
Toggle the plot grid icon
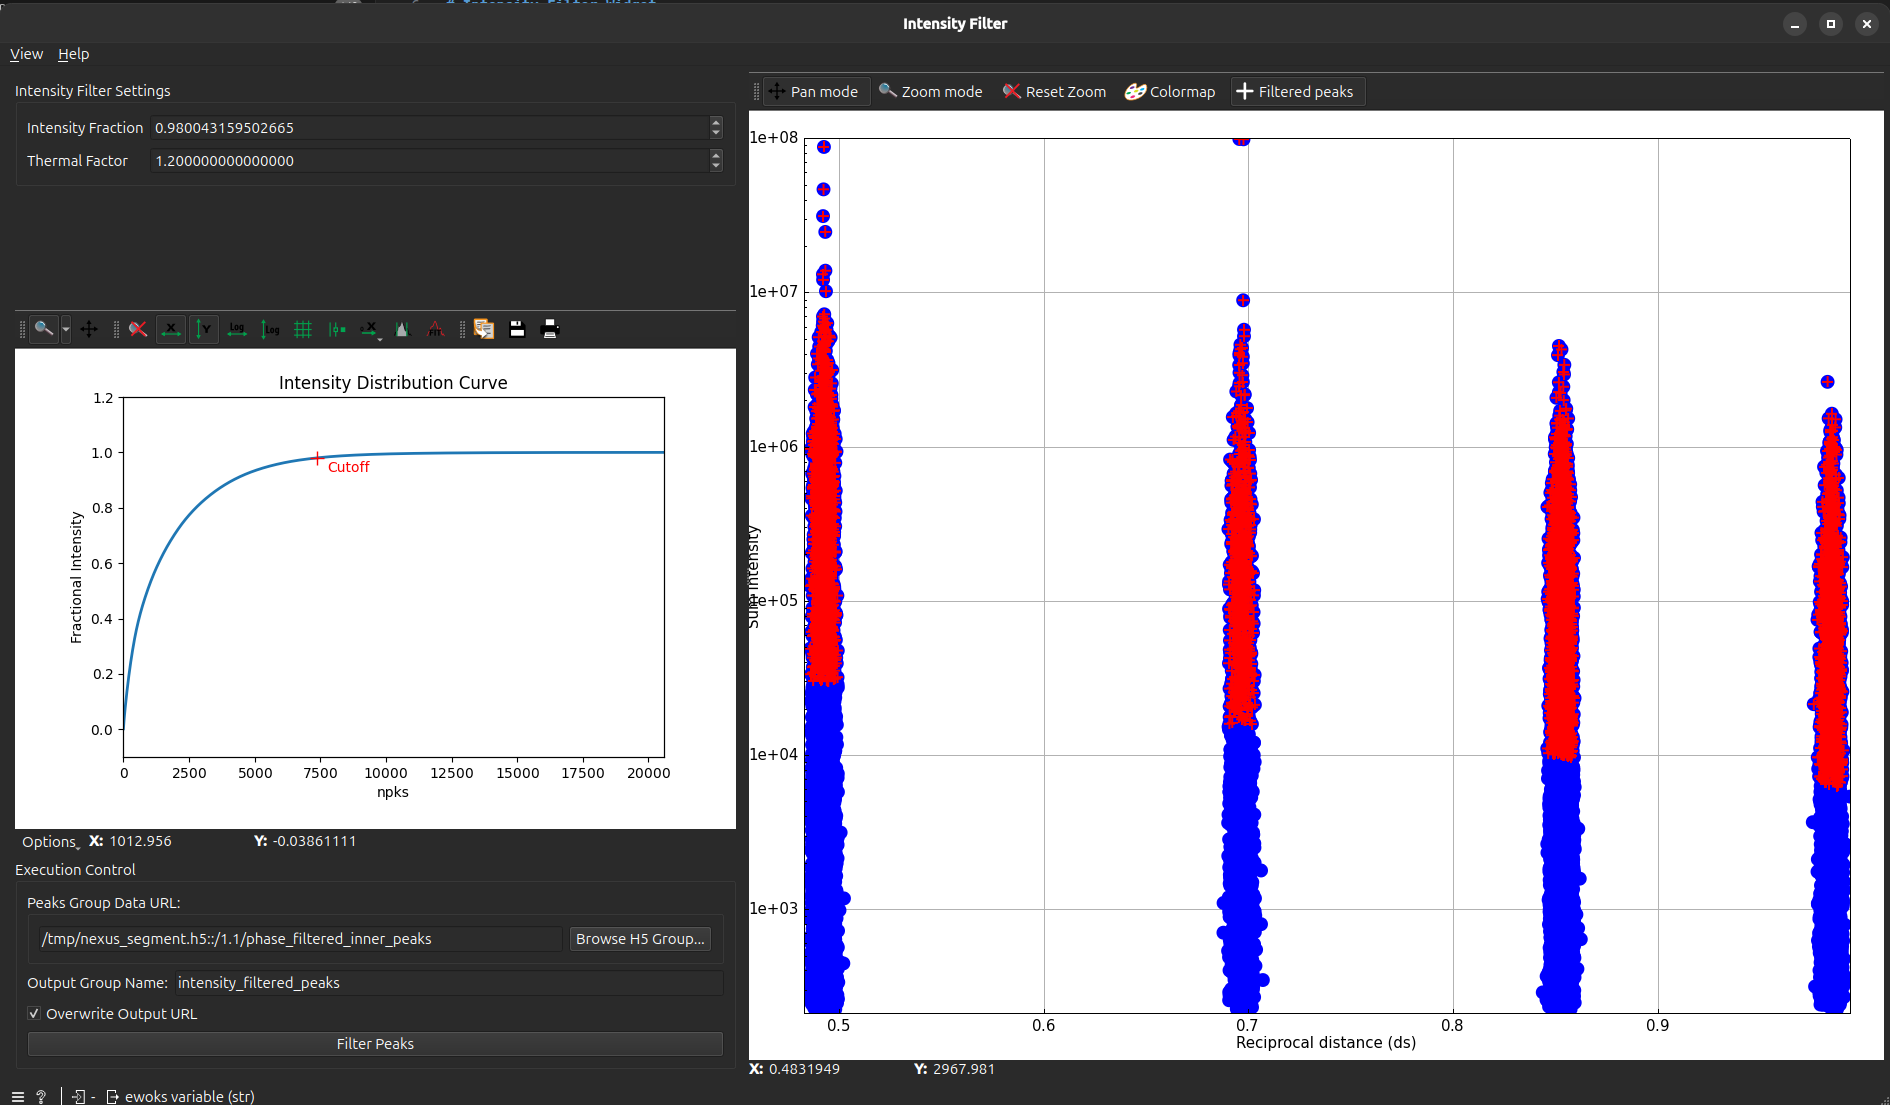point(303,329)
